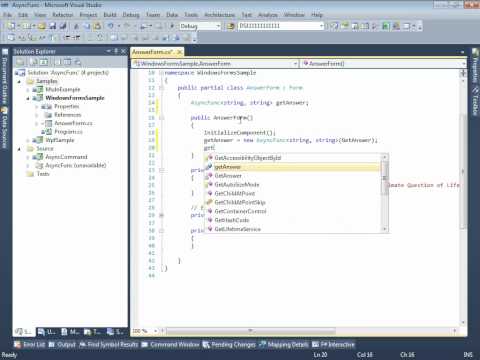The width and height of the screenshot is (480, 360).
Task: Click the View Class Diagram icon in Solution Explorer
Action: 78,62
